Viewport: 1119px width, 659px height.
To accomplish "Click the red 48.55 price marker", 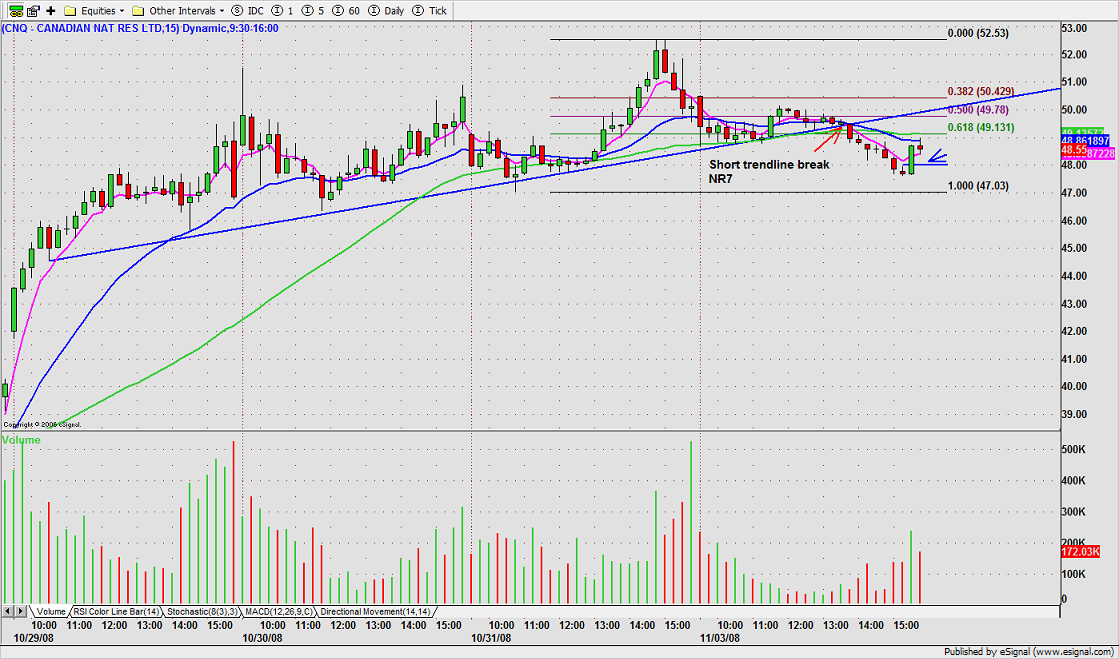I will click(1074, 152).
